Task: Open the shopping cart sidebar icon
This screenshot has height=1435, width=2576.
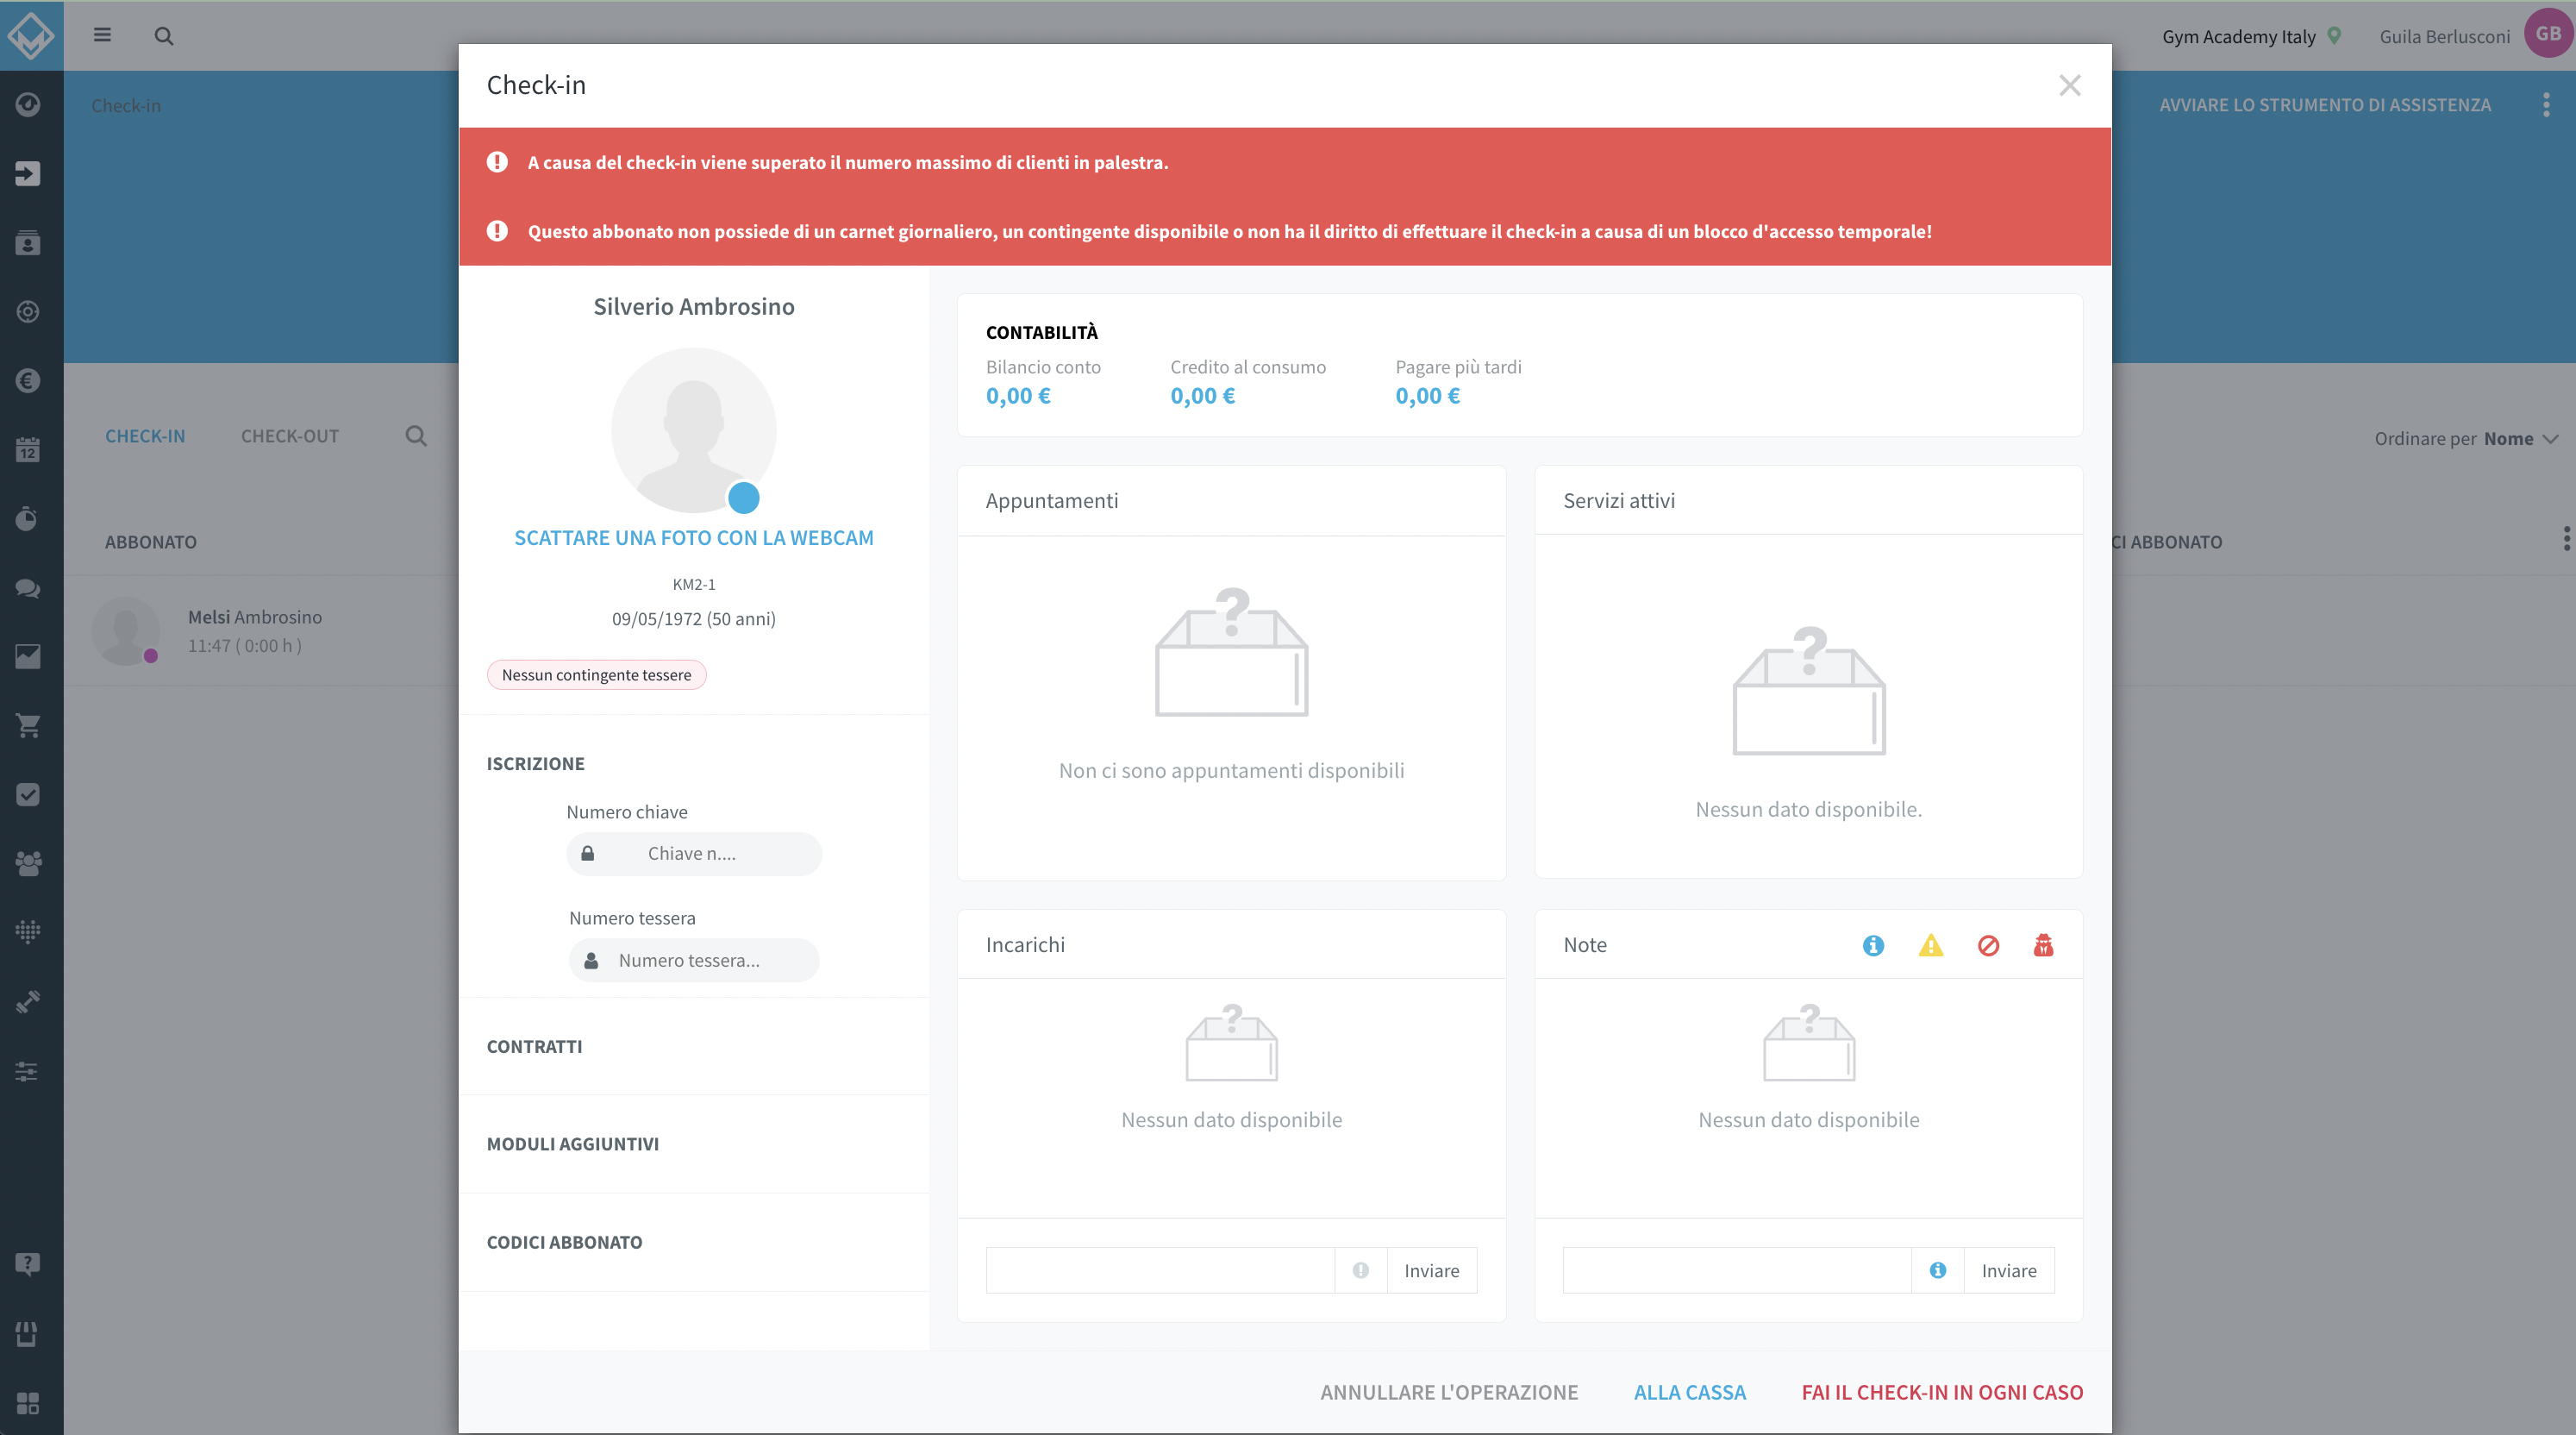Action: point(28,725)
